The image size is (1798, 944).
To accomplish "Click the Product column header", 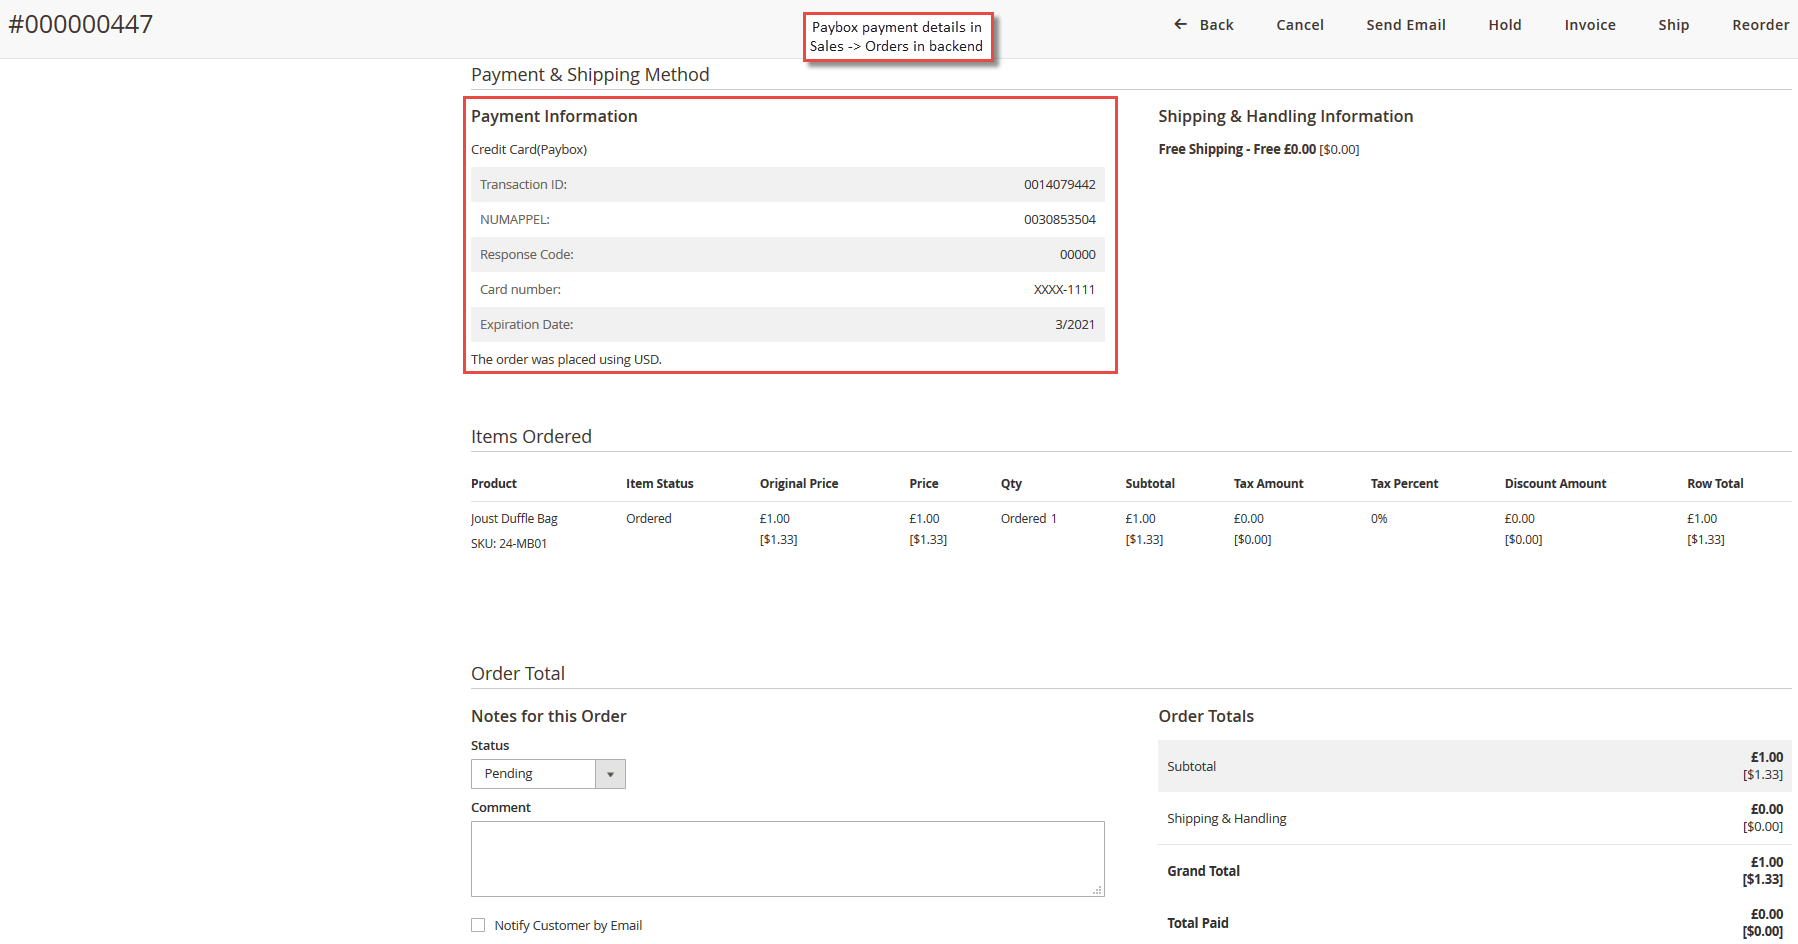I will pos(494,484).
